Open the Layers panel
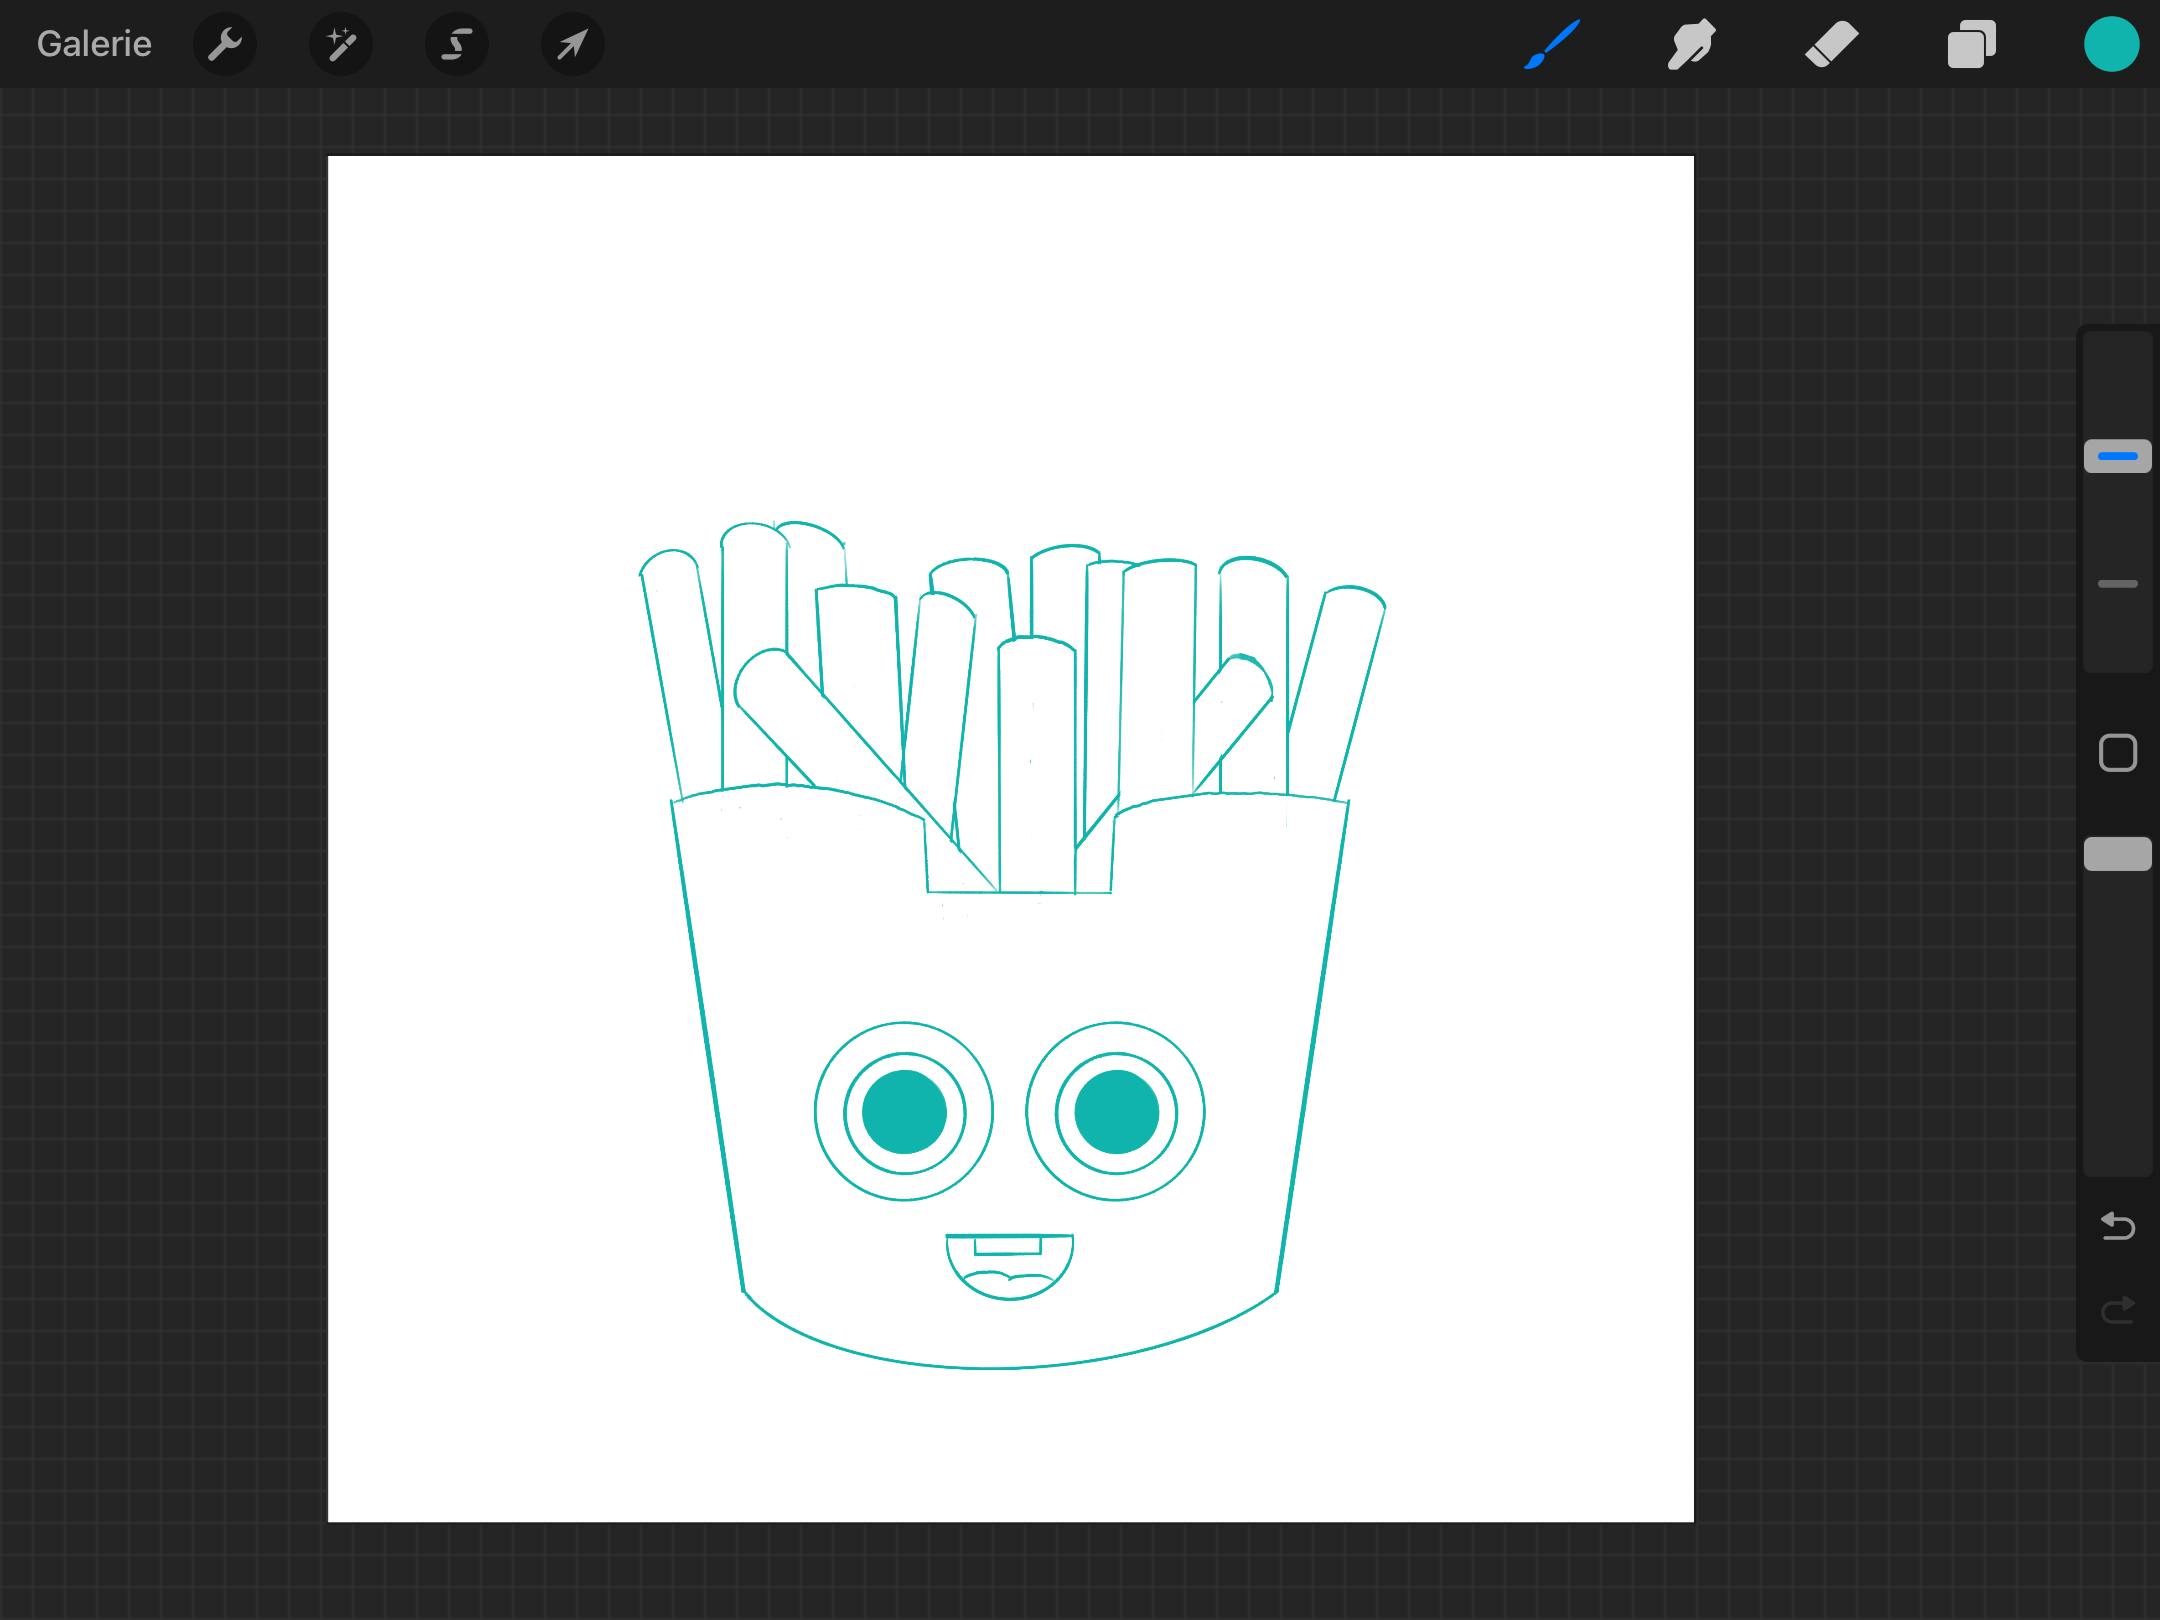The width and height of the screenshot is (2160, 1620). coord(1971,44)
